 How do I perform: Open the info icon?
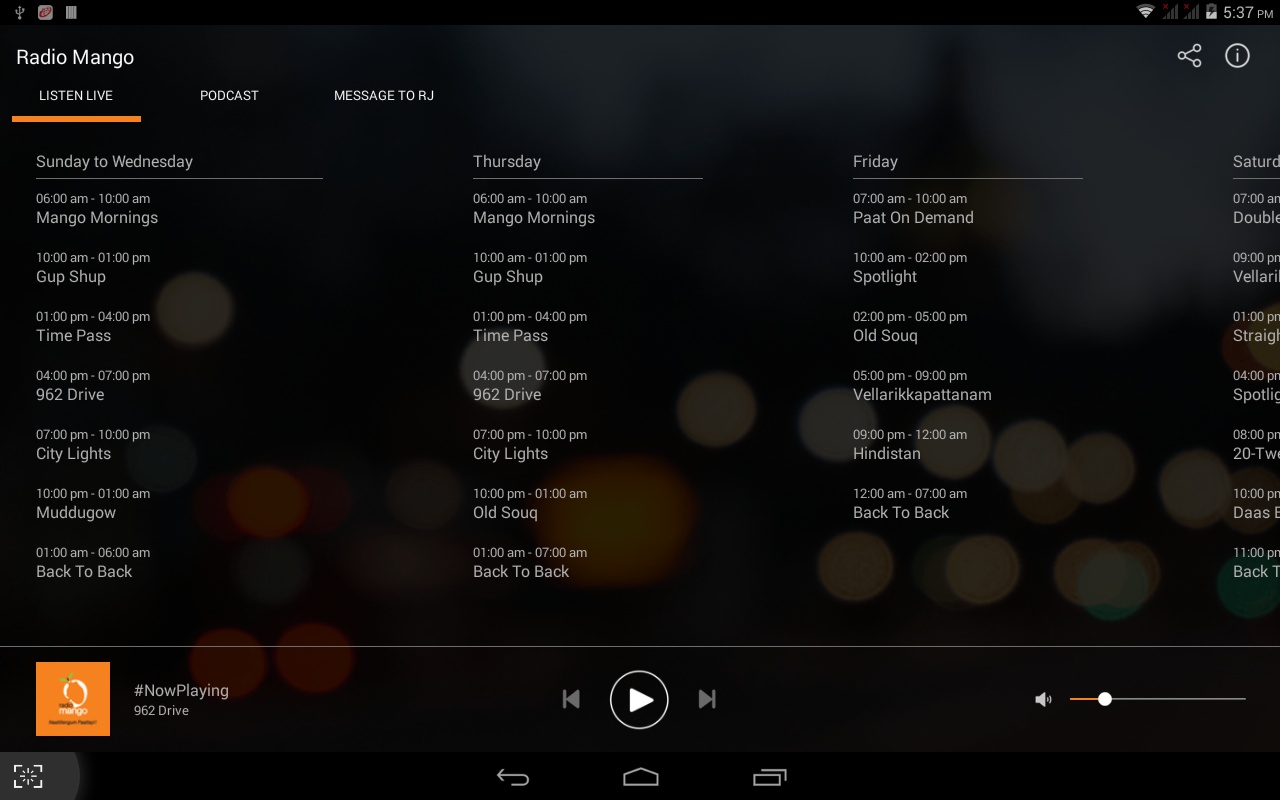[x=1237, y=56]
